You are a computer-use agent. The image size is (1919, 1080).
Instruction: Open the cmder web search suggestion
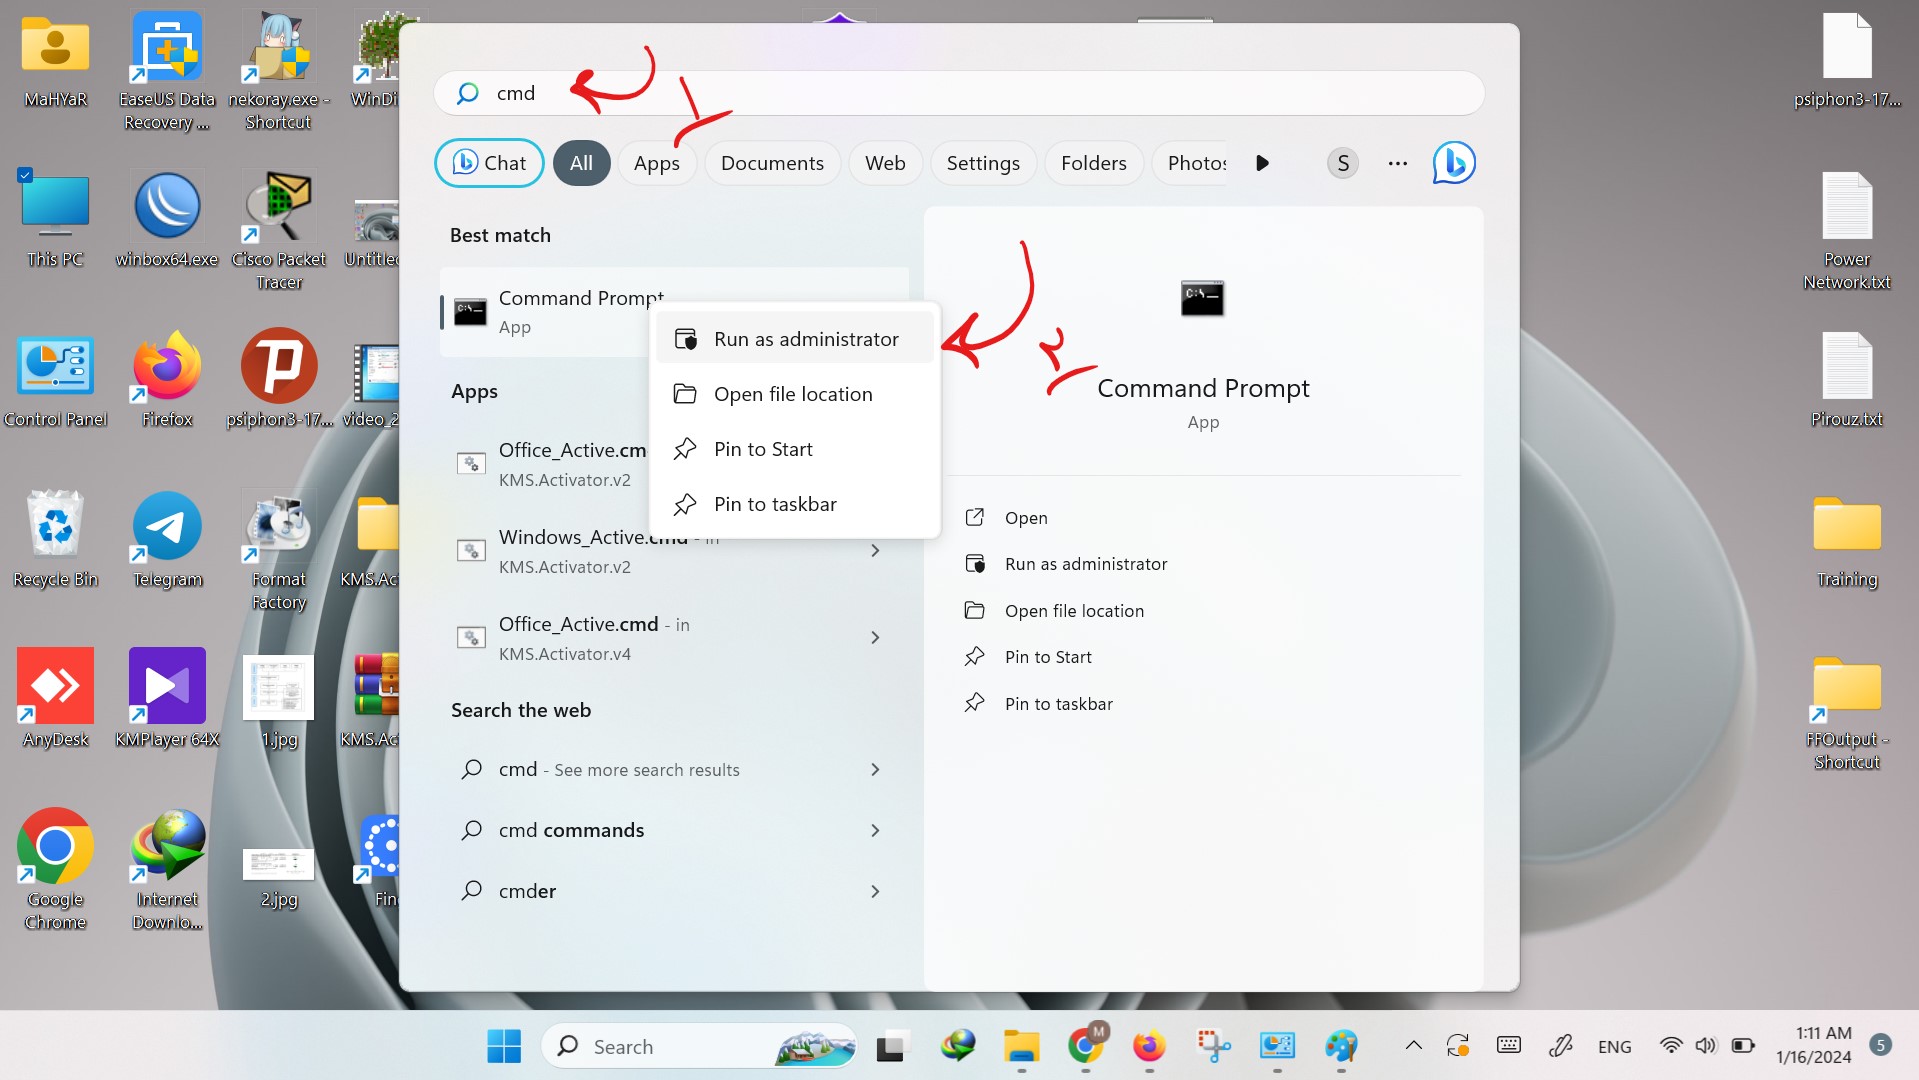point(674,891)
